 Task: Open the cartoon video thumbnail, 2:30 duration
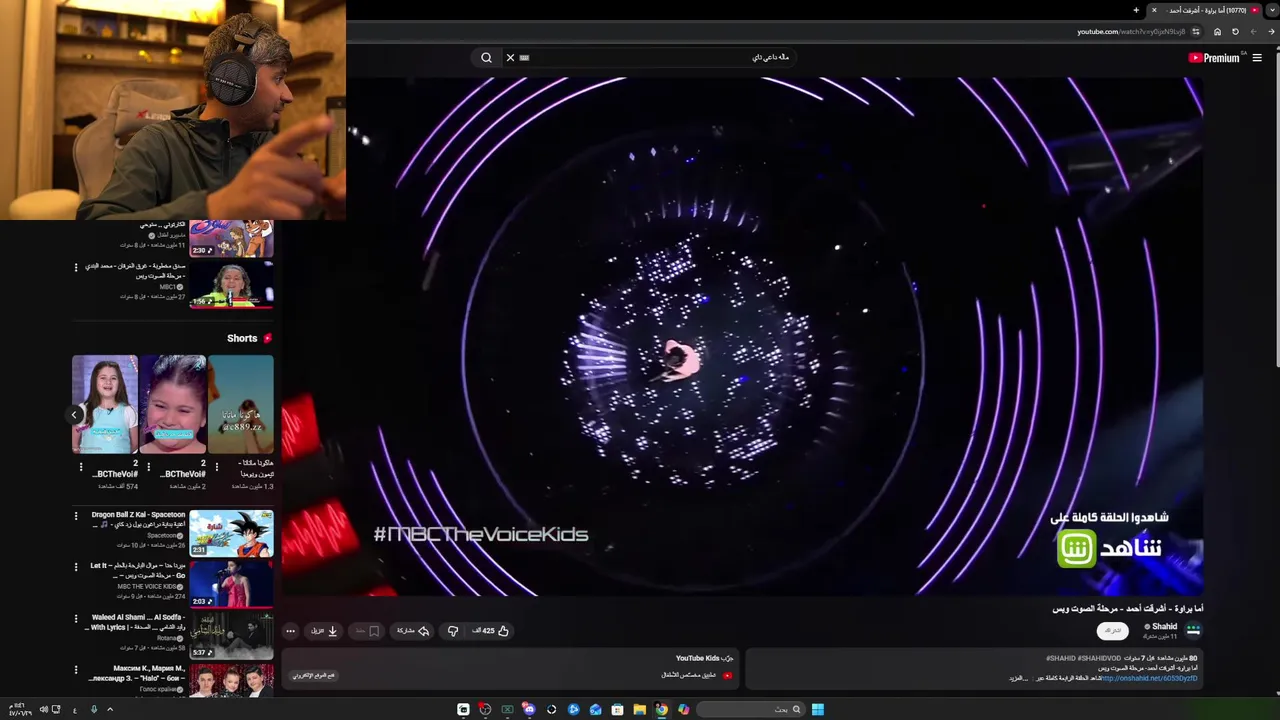pos(231,238)
